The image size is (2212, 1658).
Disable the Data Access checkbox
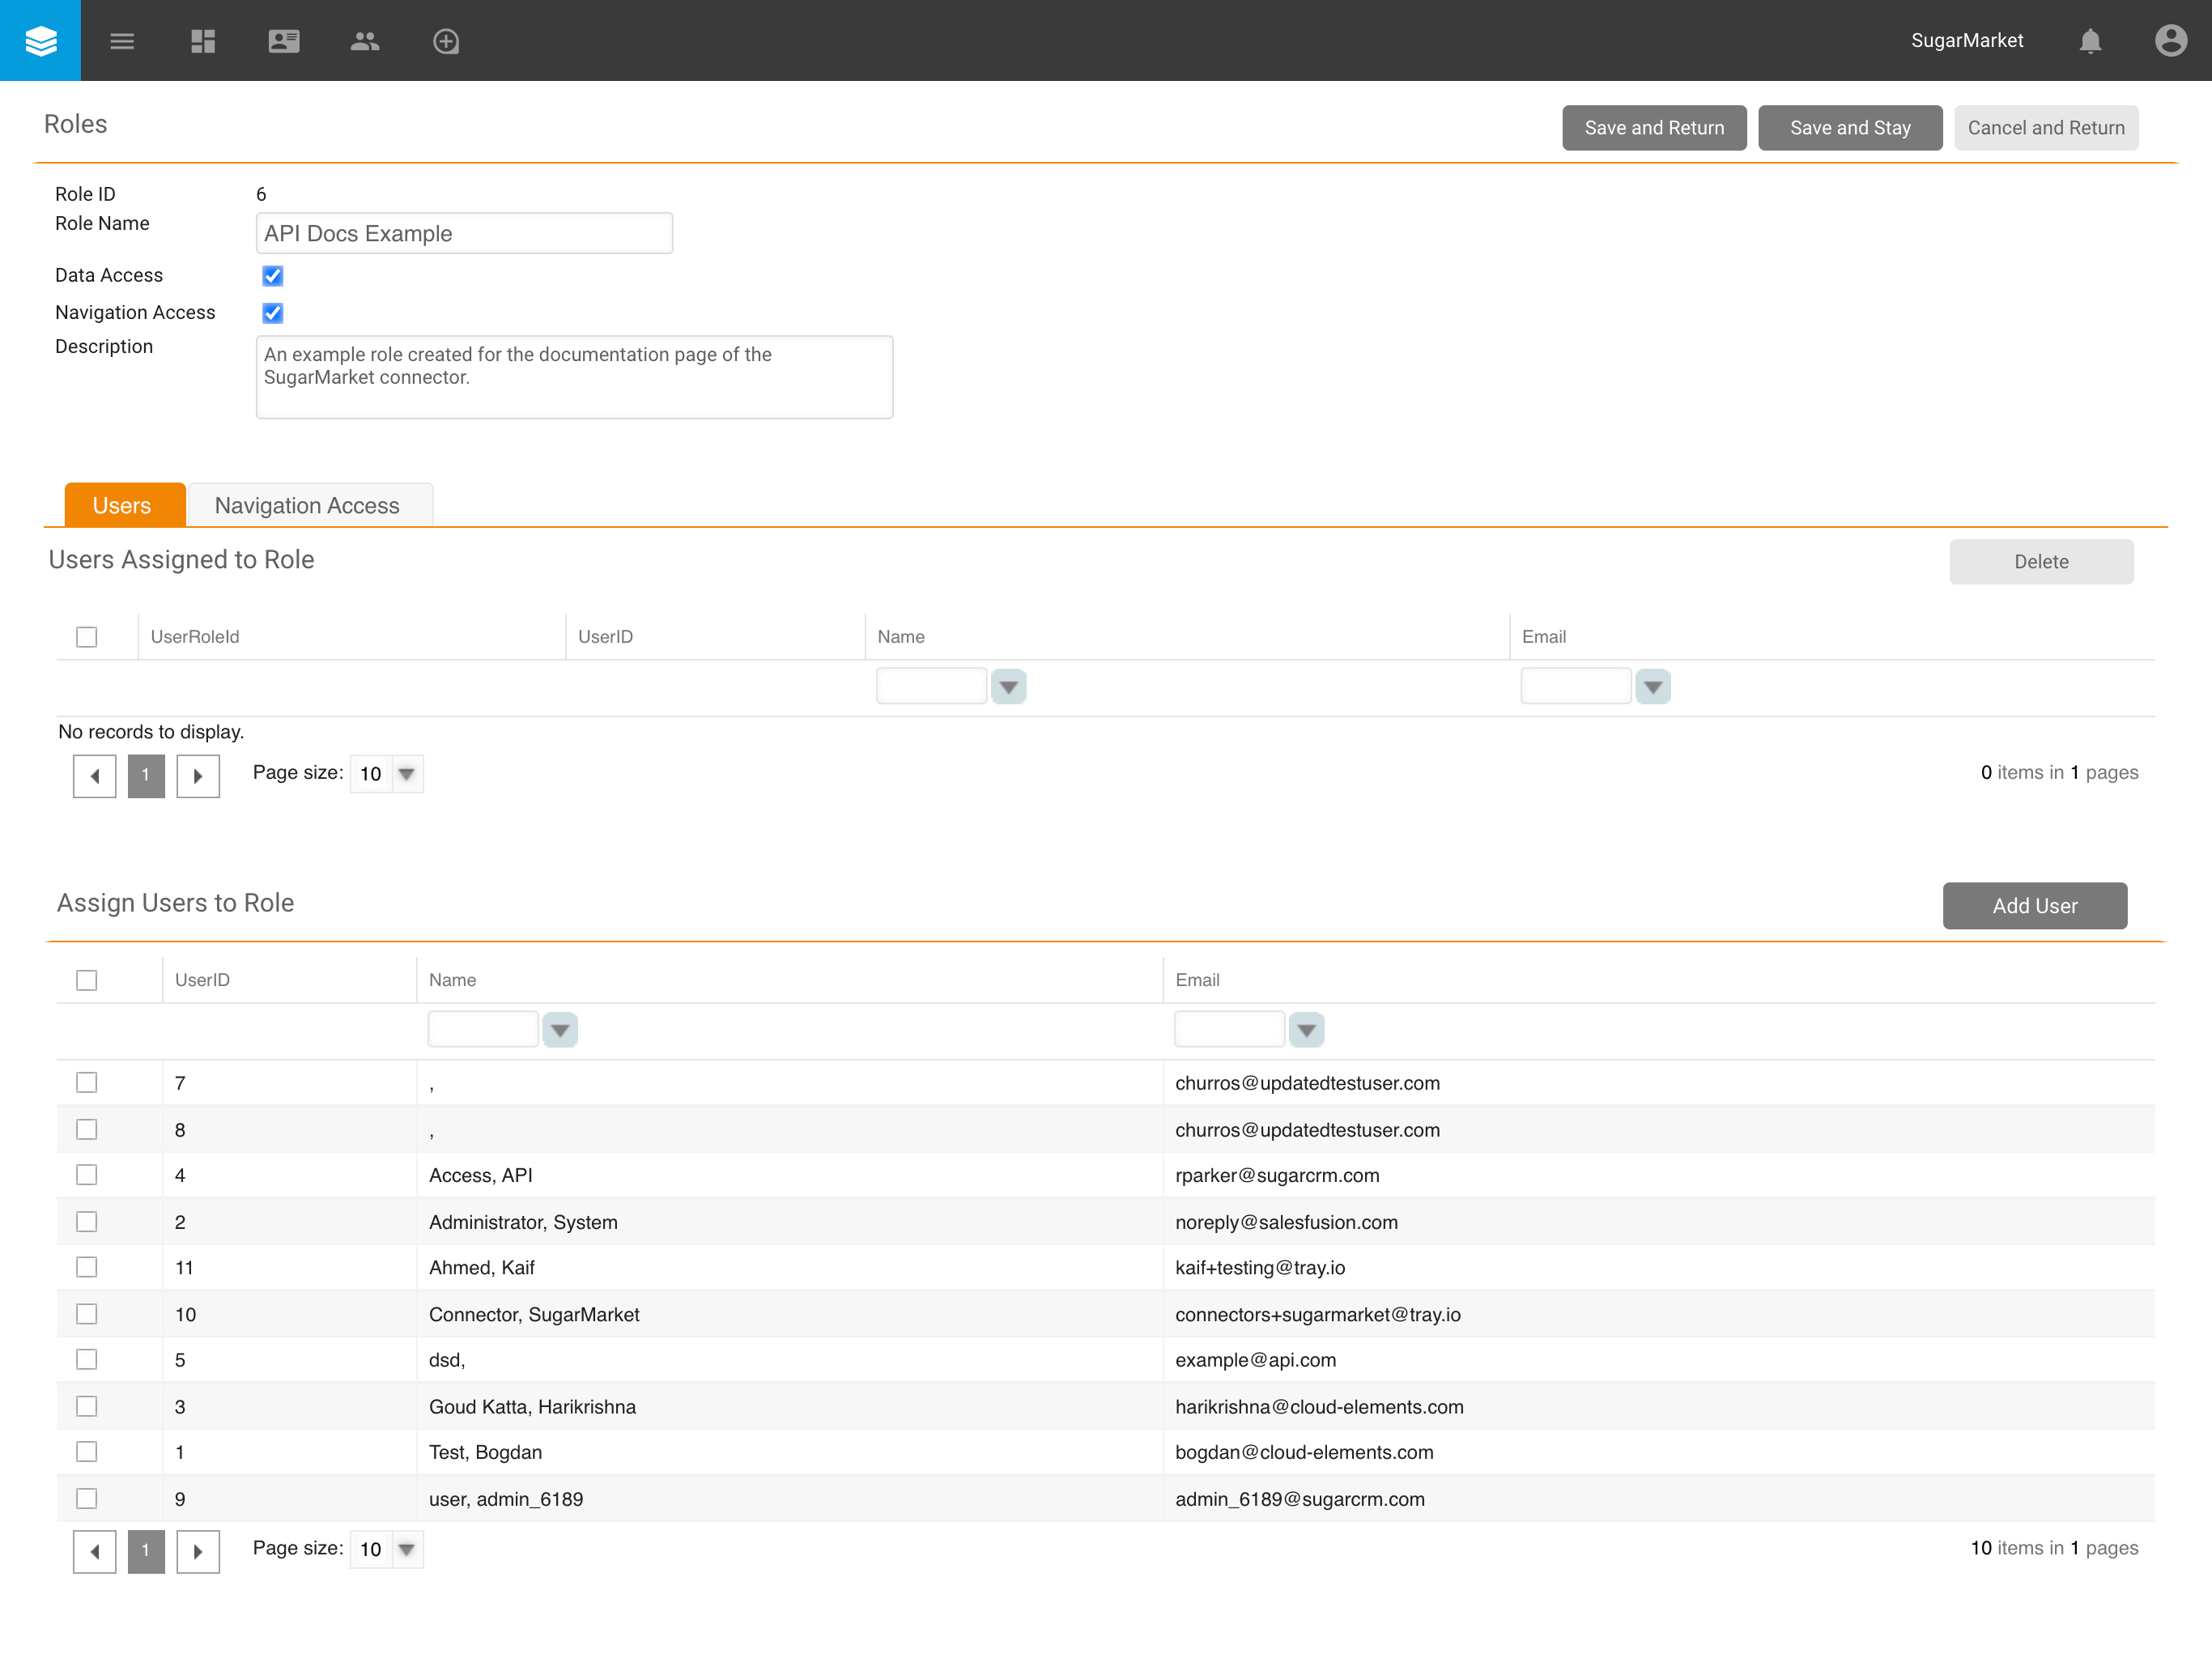tap(272, 276)
